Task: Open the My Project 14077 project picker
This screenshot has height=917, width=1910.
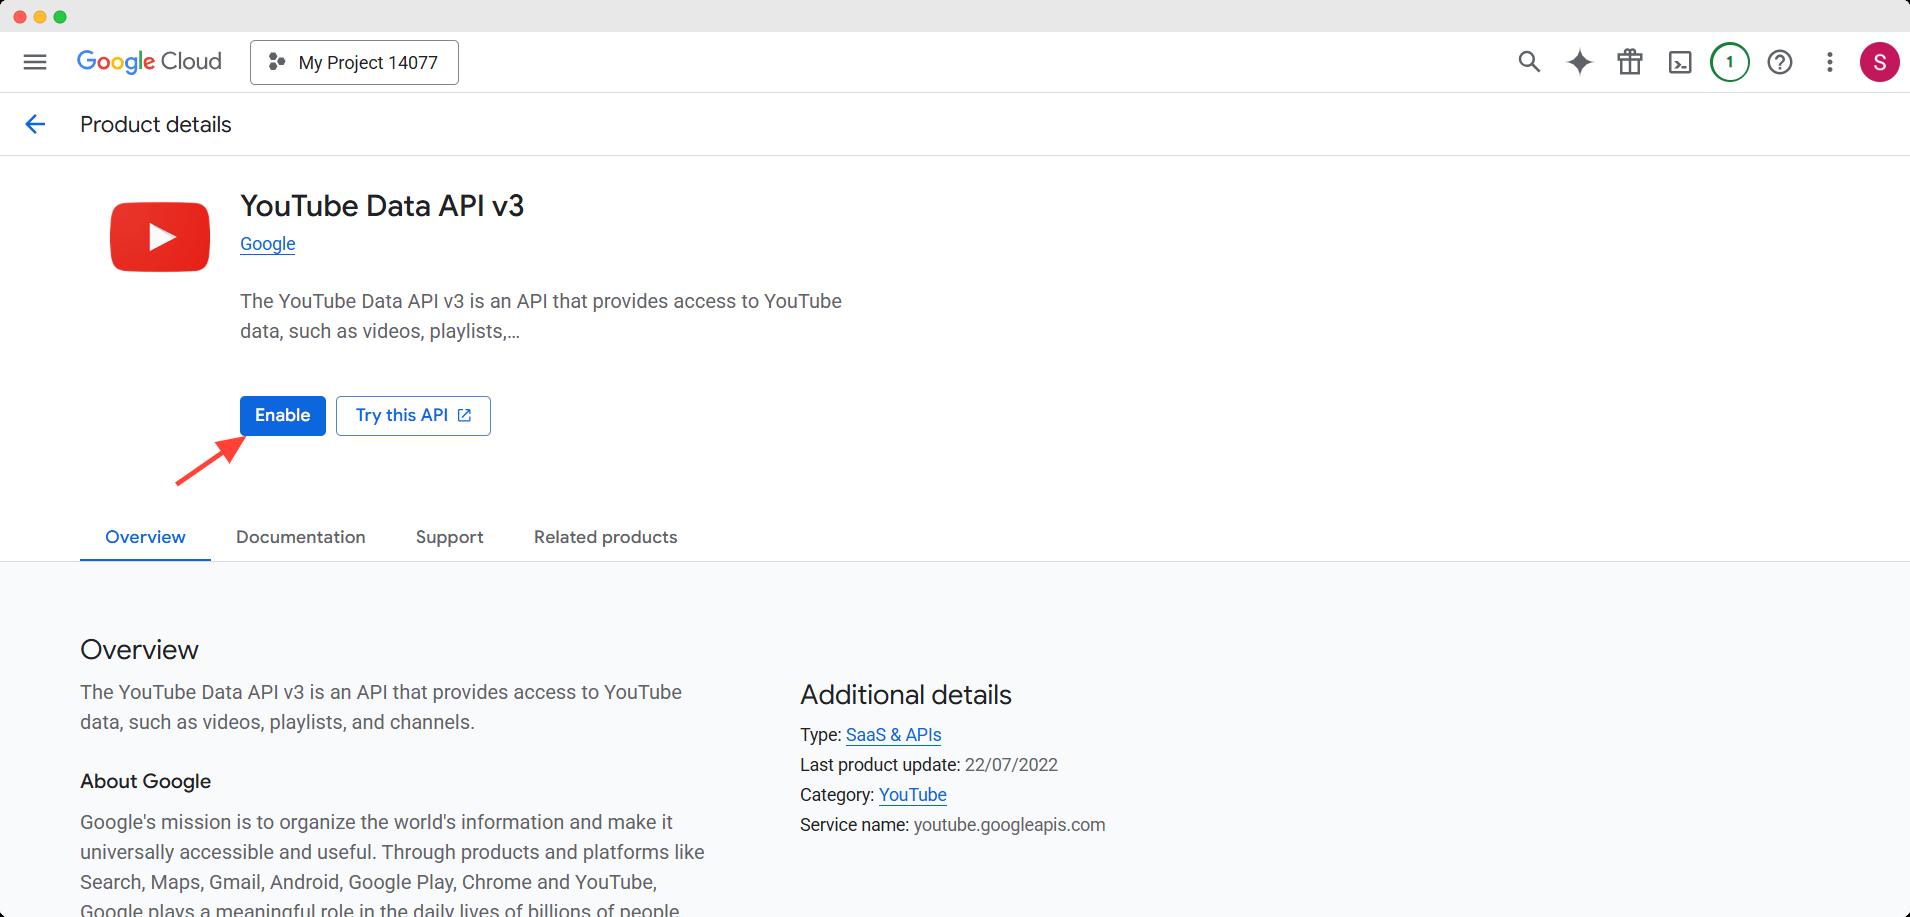Action: pyautogui.click(x=354, y=62)
